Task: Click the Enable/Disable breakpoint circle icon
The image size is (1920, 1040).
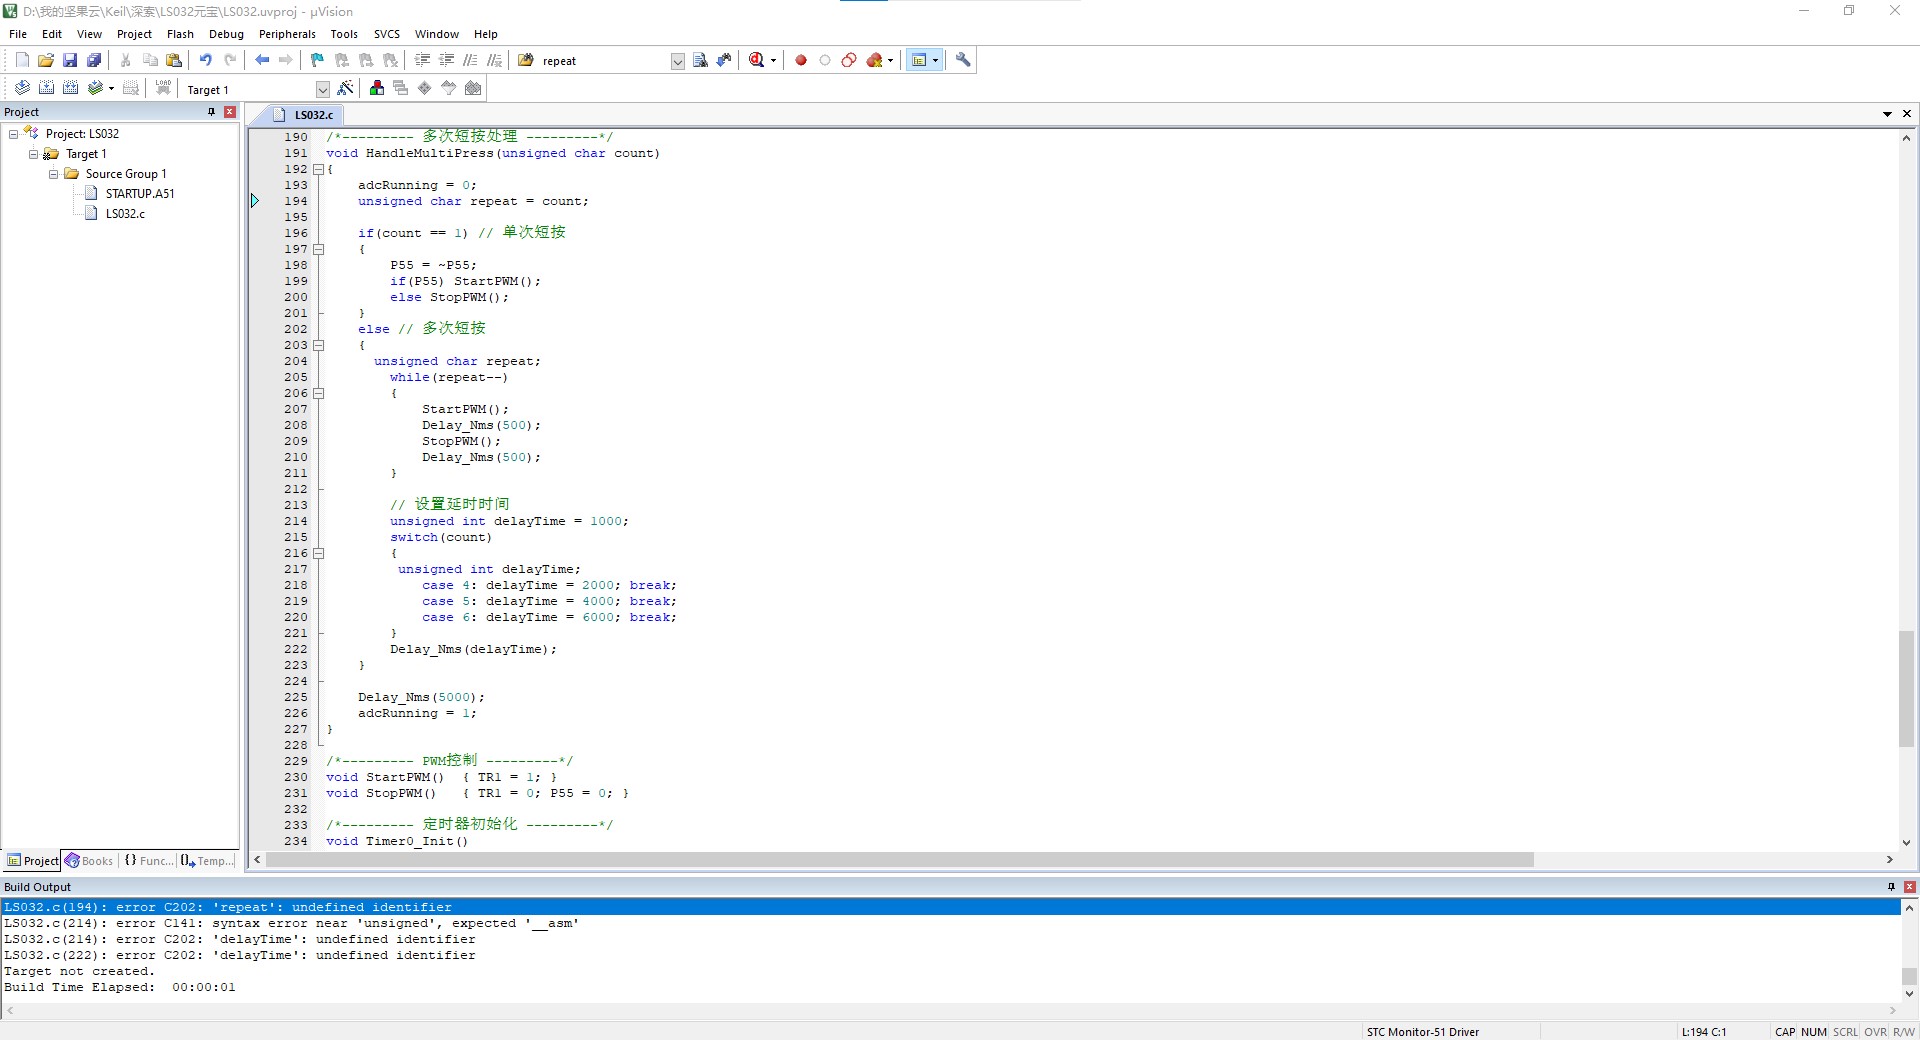Action: (x=825, y=60)
